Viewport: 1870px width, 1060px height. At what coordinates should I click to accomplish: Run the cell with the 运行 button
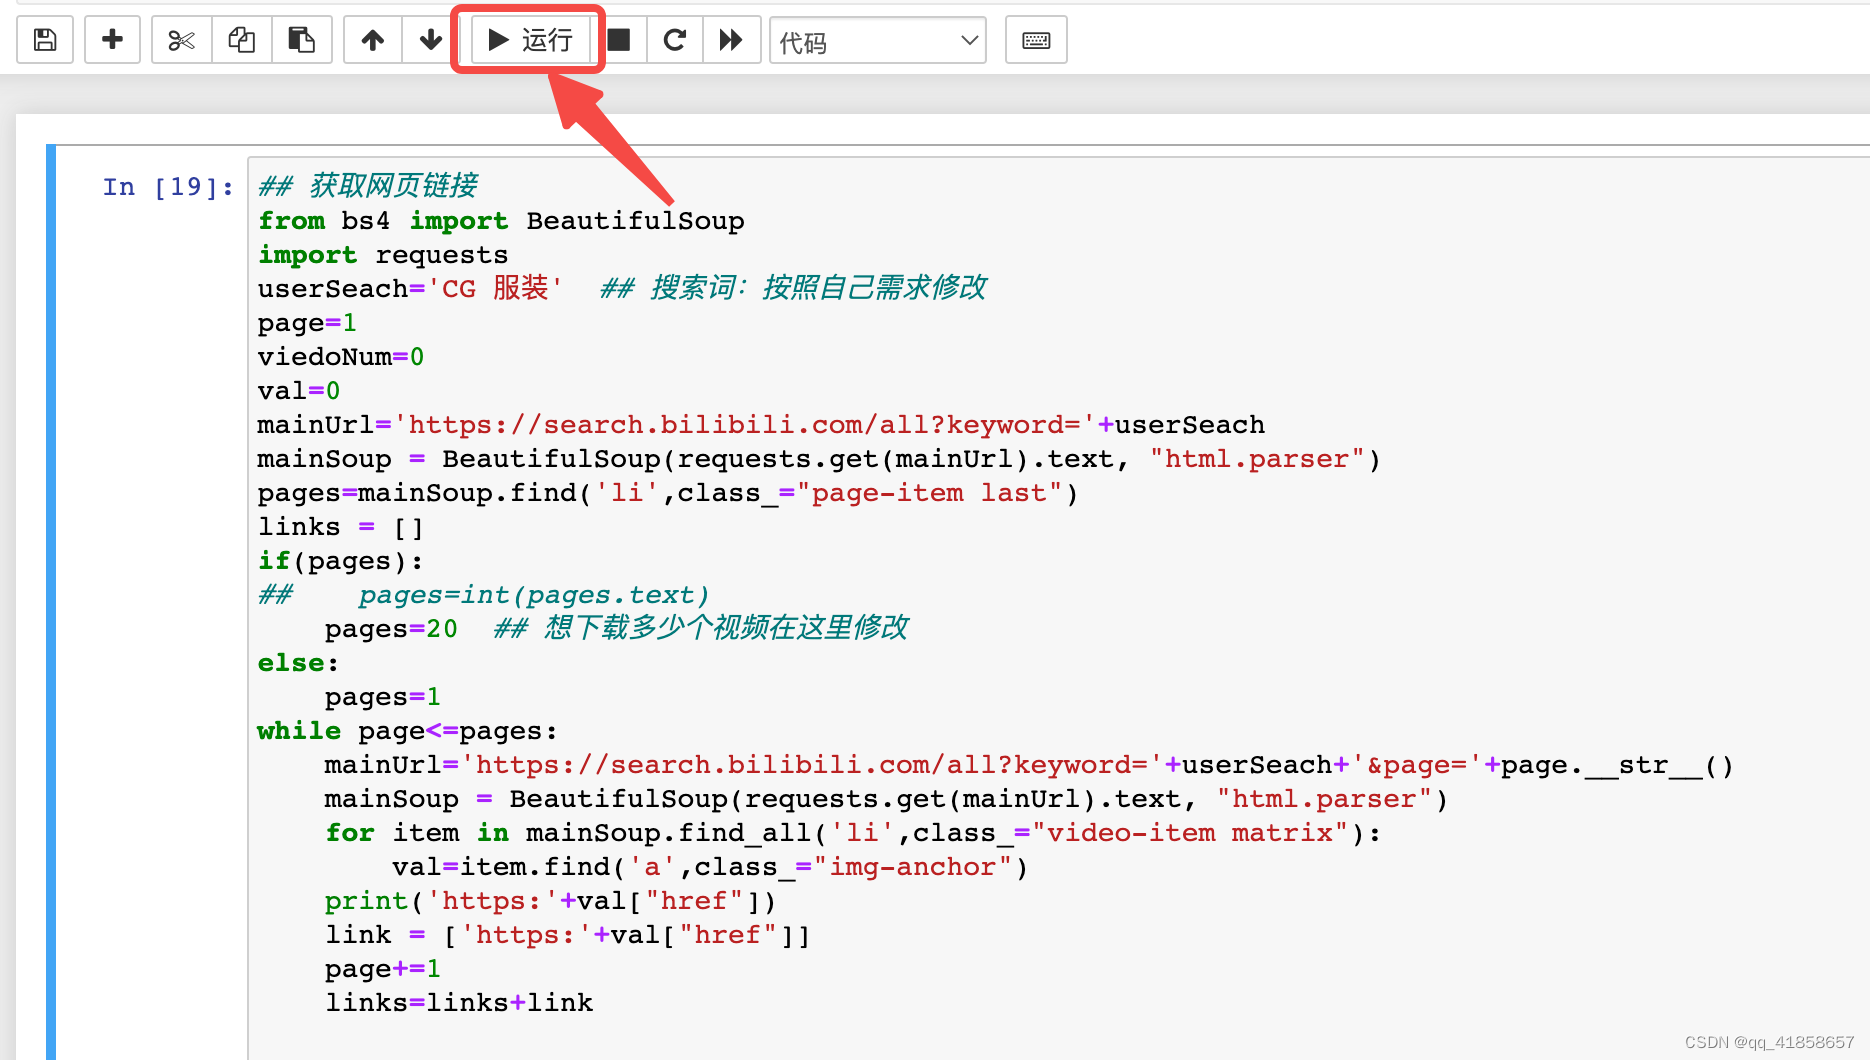click(529, 40)
